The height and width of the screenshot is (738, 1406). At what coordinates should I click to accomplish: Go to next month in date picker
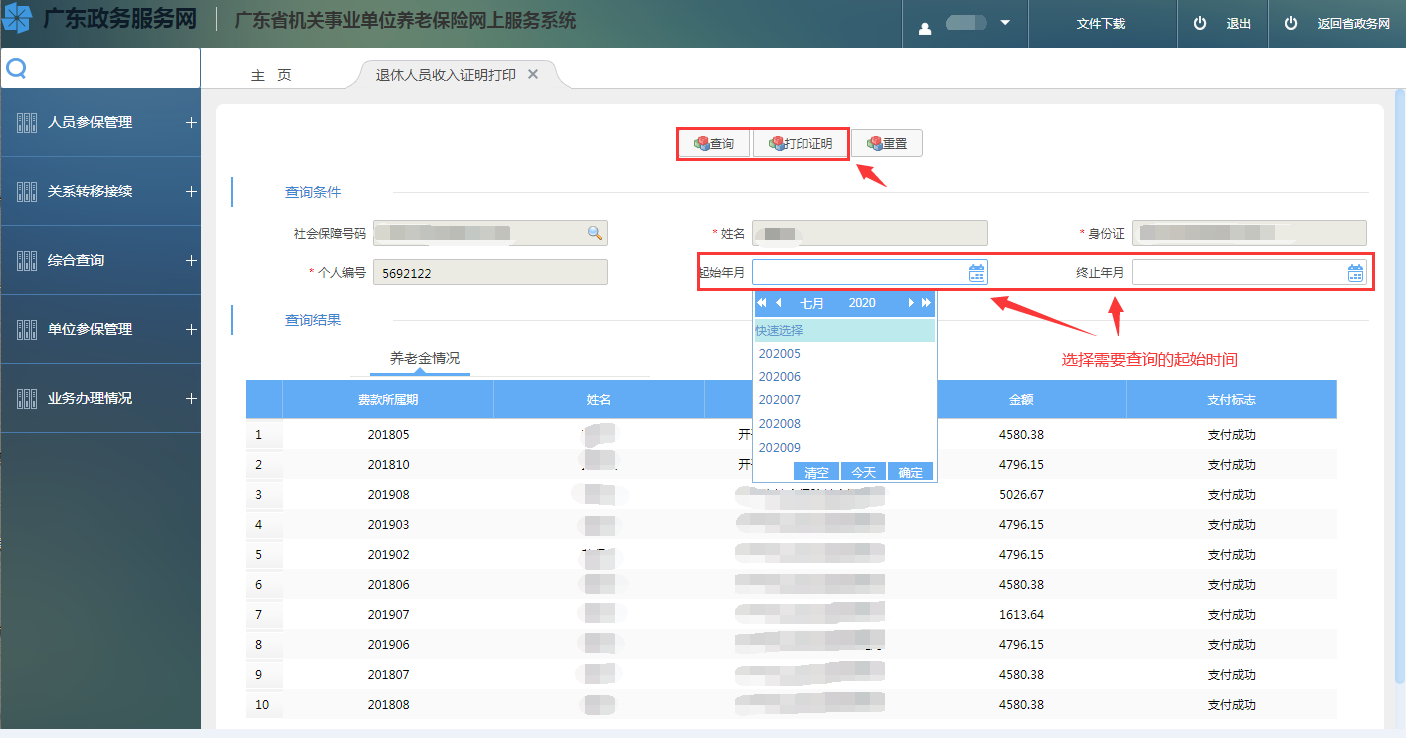[x=910, y=303]
